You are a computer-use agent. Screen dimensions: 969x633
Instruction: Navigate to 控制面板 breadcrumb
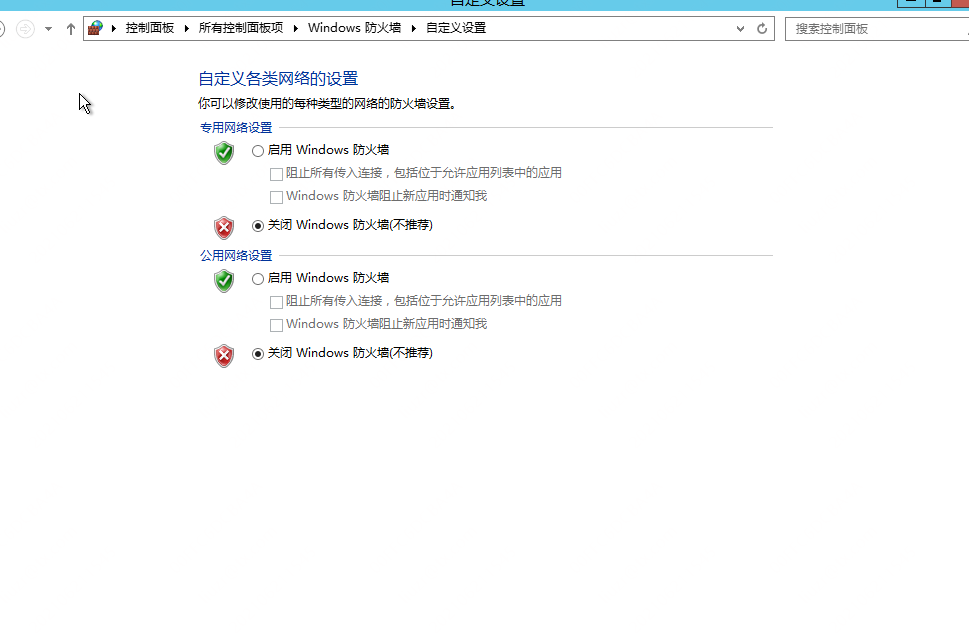(x=150, y=28)
